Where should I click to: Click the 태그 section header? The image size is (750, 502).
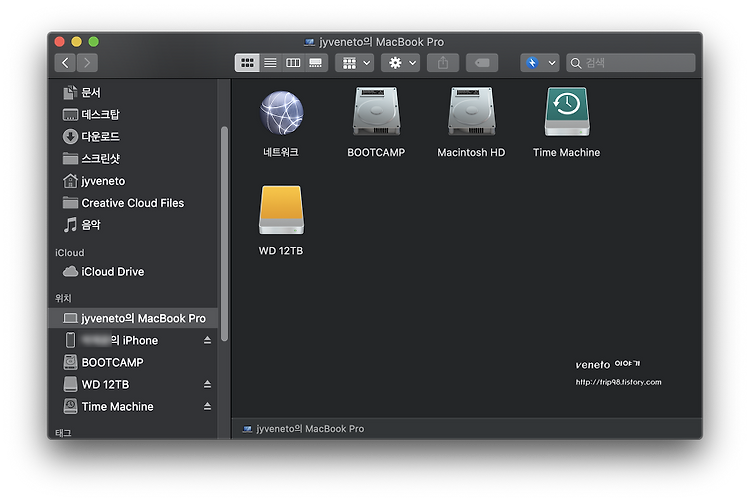(x=63, y=433)
